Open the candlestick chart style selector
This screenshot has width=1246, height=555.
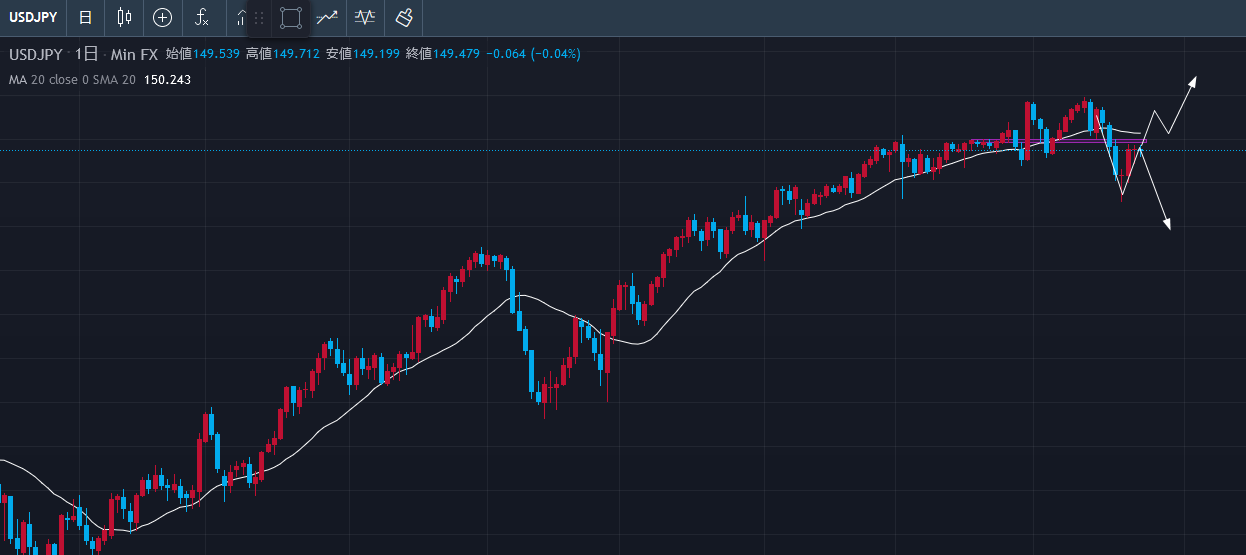[124, 17]
